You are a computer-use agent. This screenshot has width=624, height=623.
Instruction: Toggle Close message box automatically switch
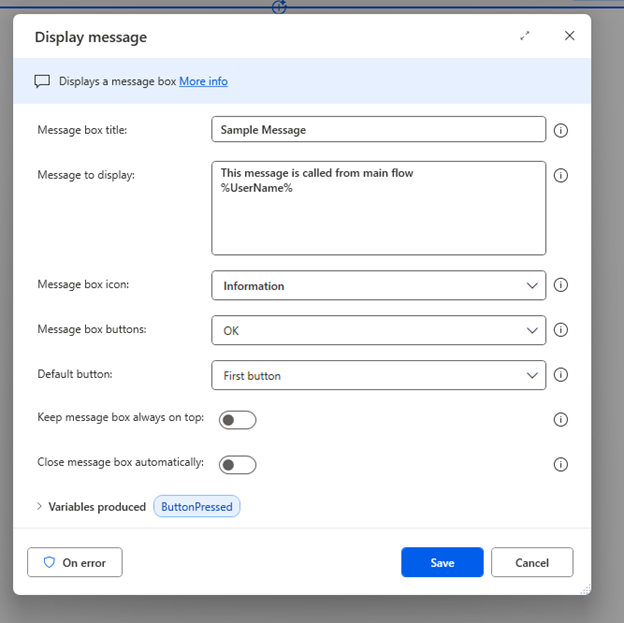(x=238, y=464)
